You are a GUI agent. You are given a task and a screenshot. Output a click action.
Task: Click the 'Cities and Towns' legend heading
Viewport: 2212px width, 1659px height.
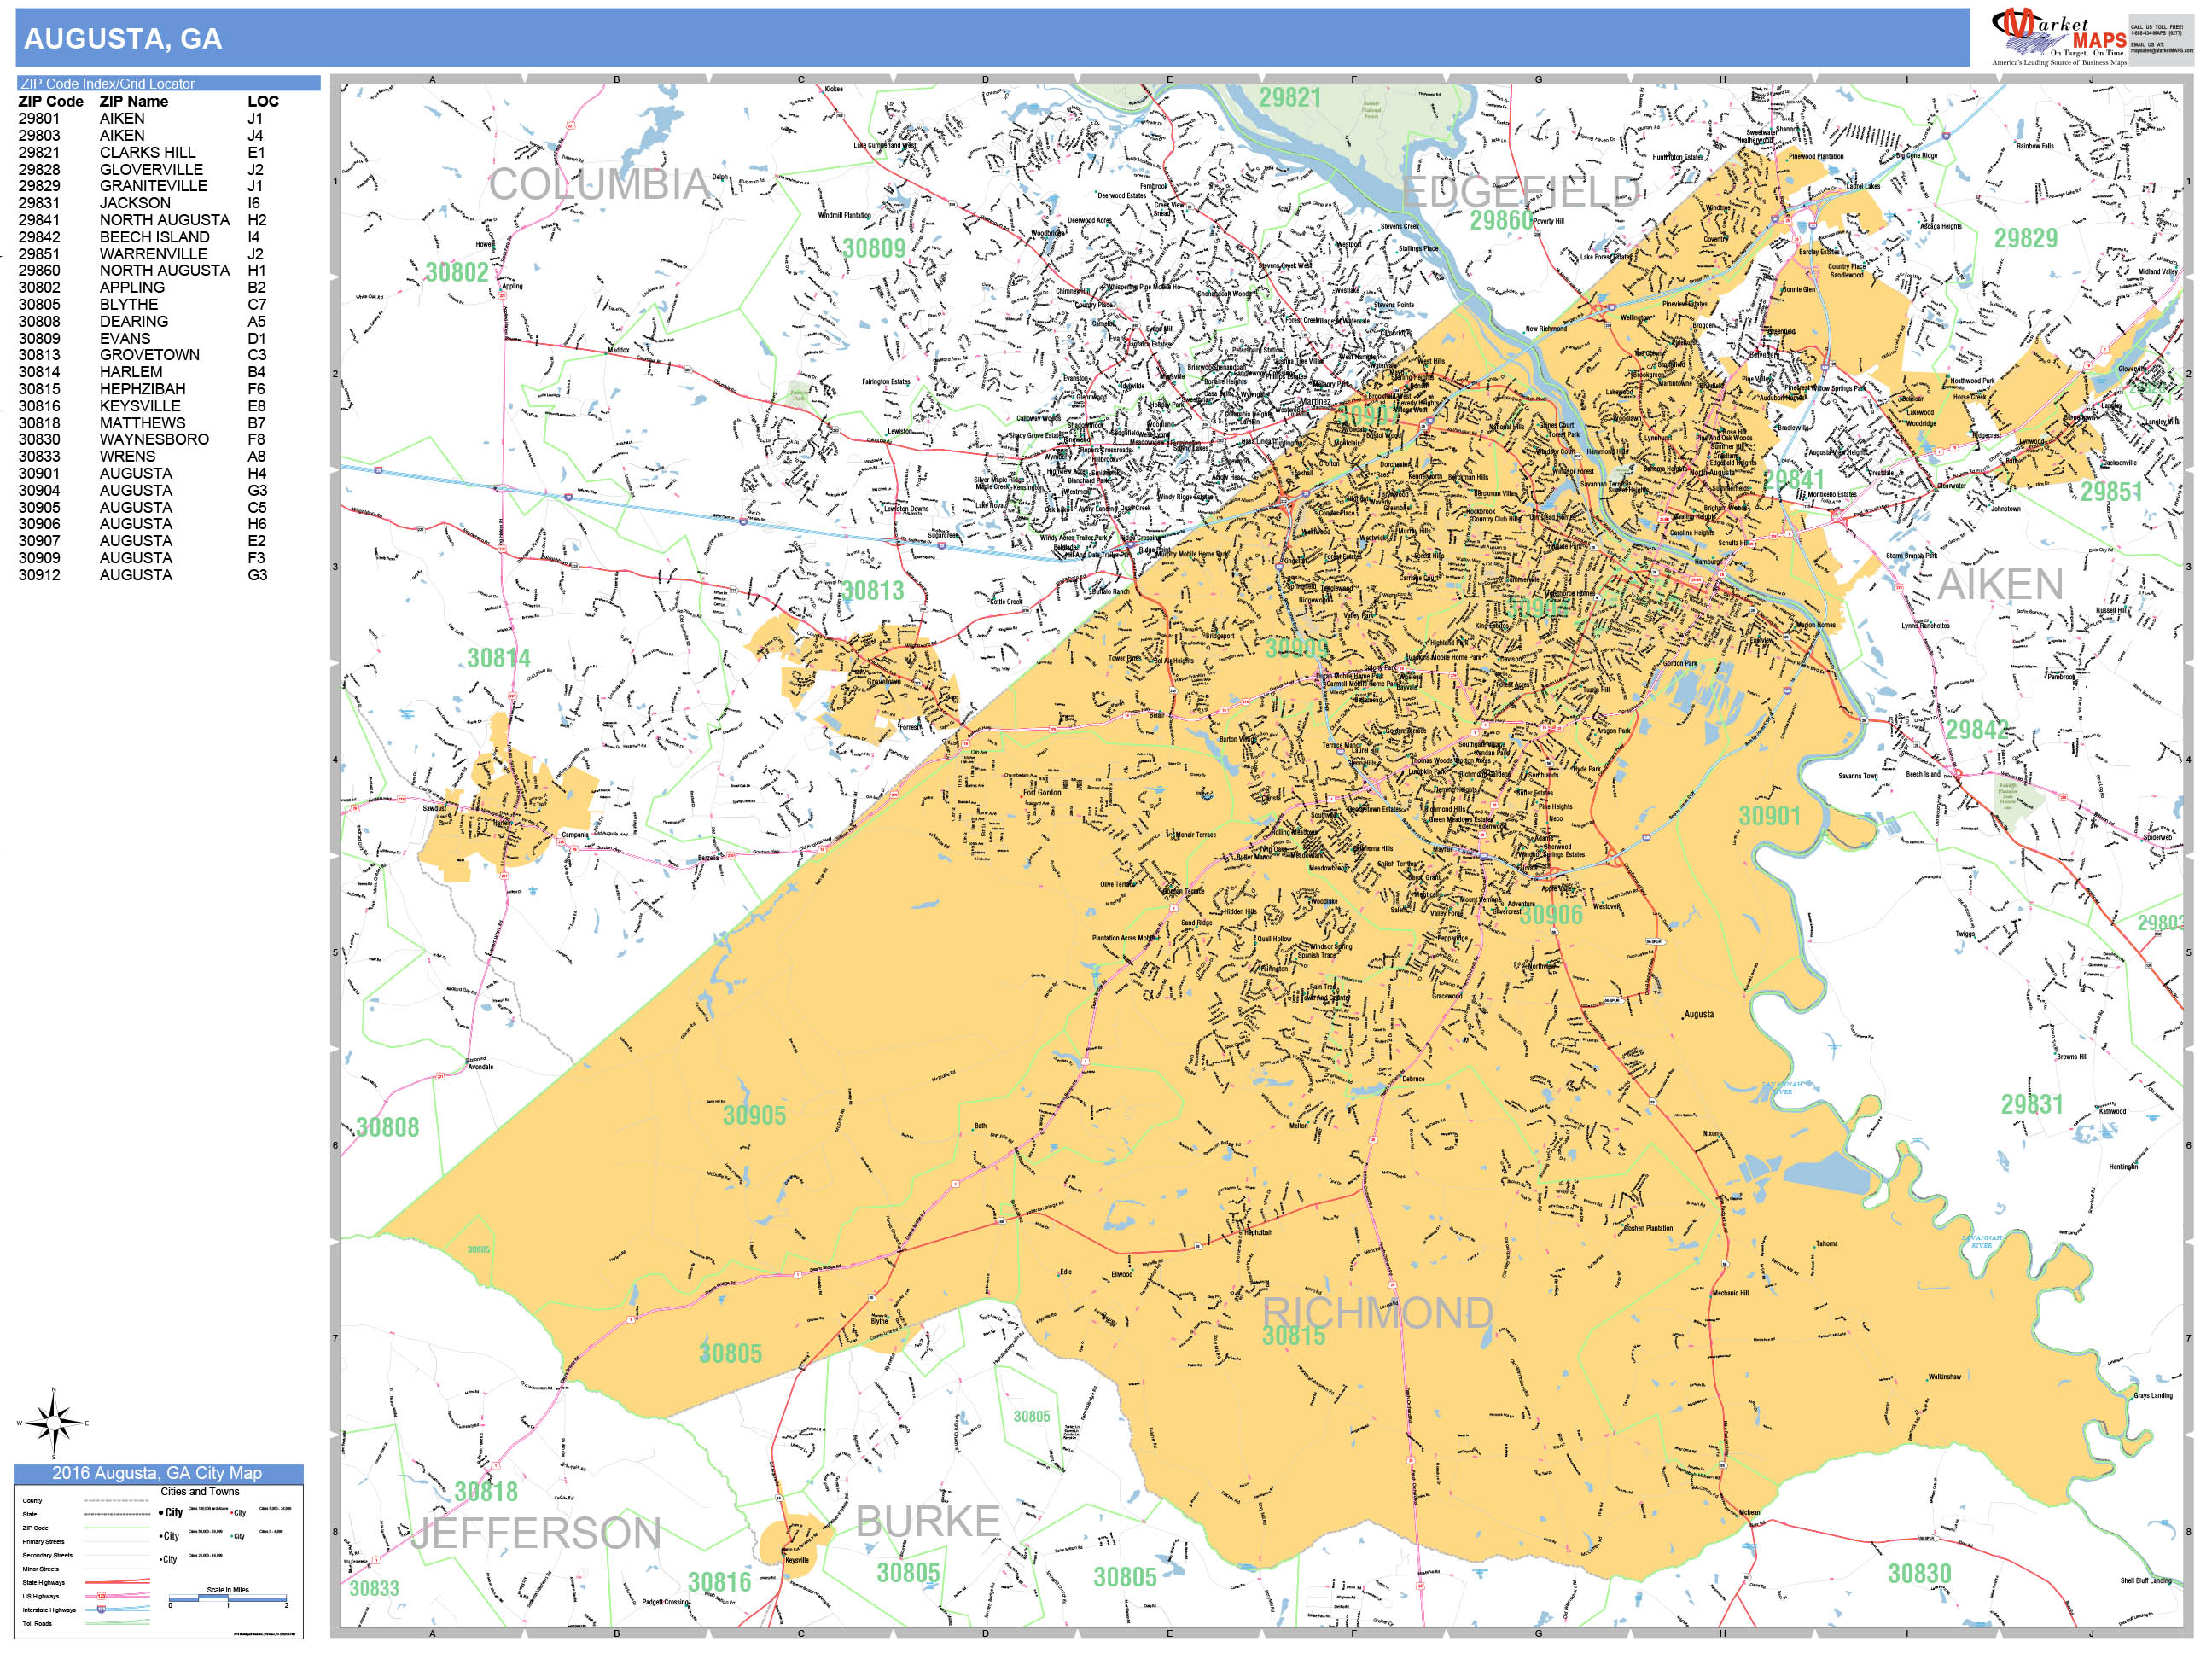pyautogui.click(x=200, y=1491)
